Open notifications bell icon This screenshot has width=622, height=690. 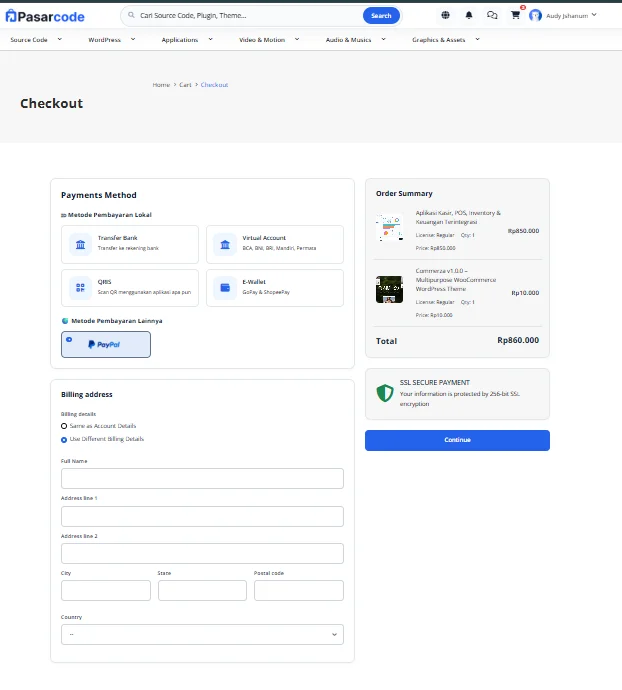[x=469, y=15]
